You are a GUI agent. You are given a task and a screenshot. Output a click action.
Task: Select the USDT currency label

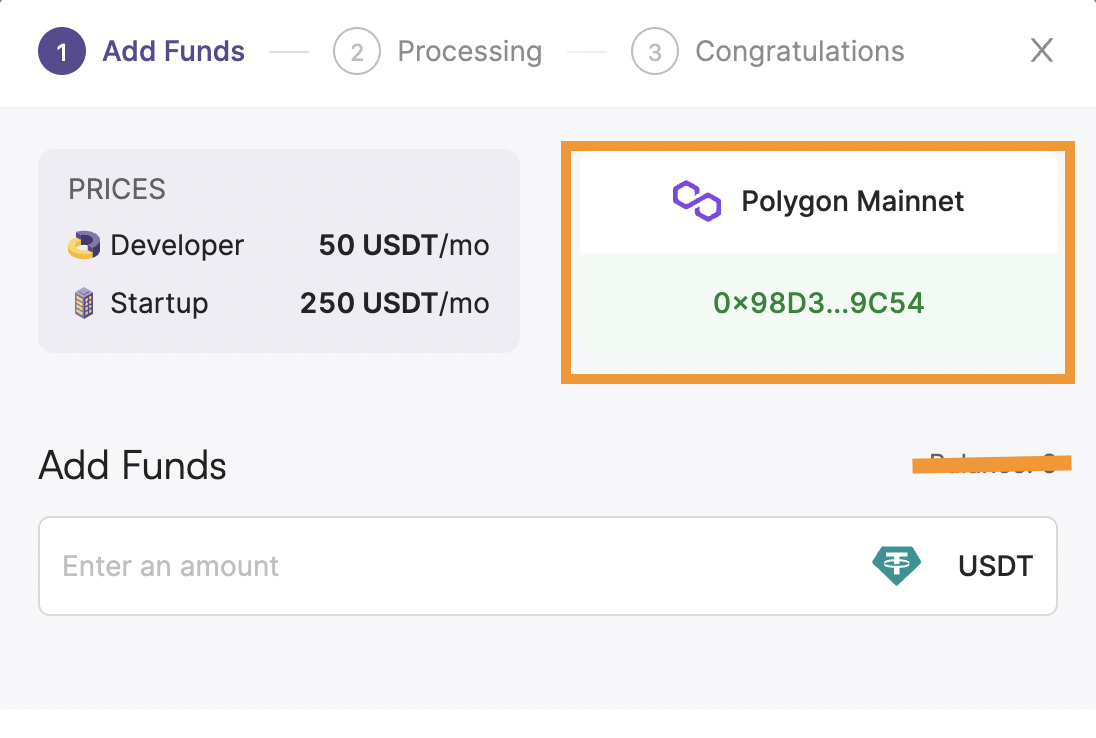tap(995, 566)
